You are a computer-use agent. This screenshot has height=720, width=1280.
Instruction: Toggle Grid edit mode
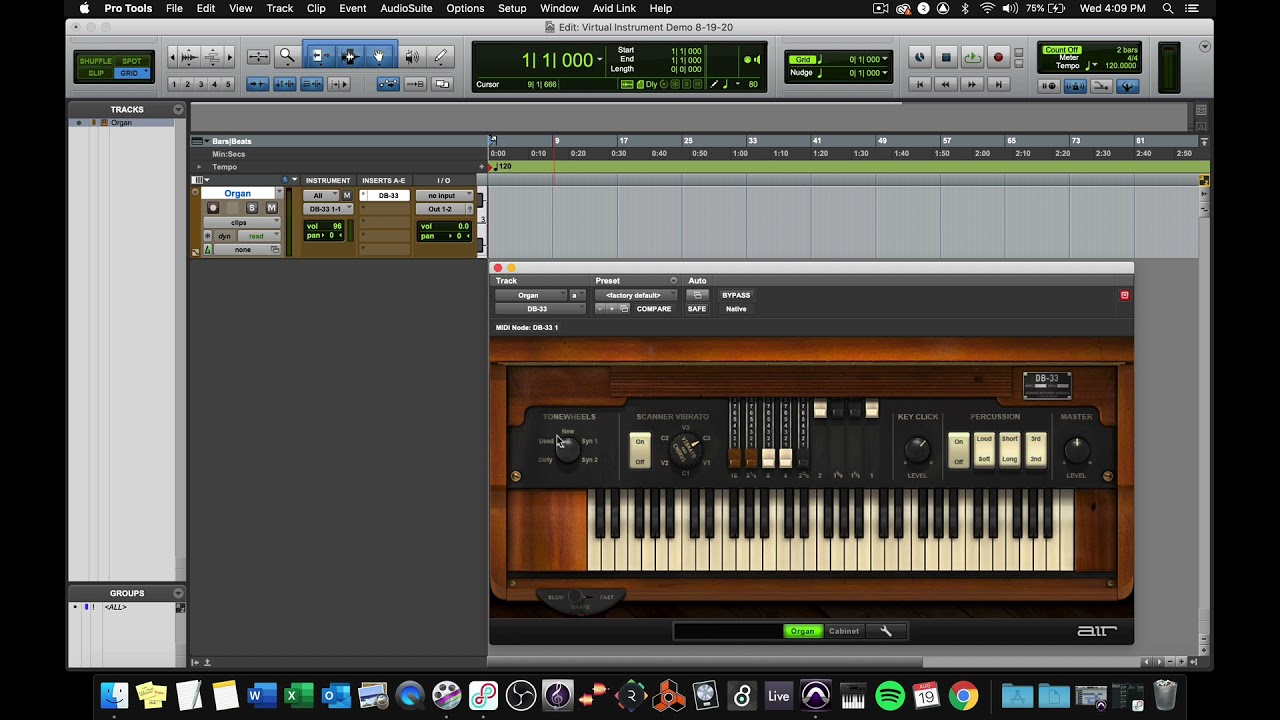(131, 73)
